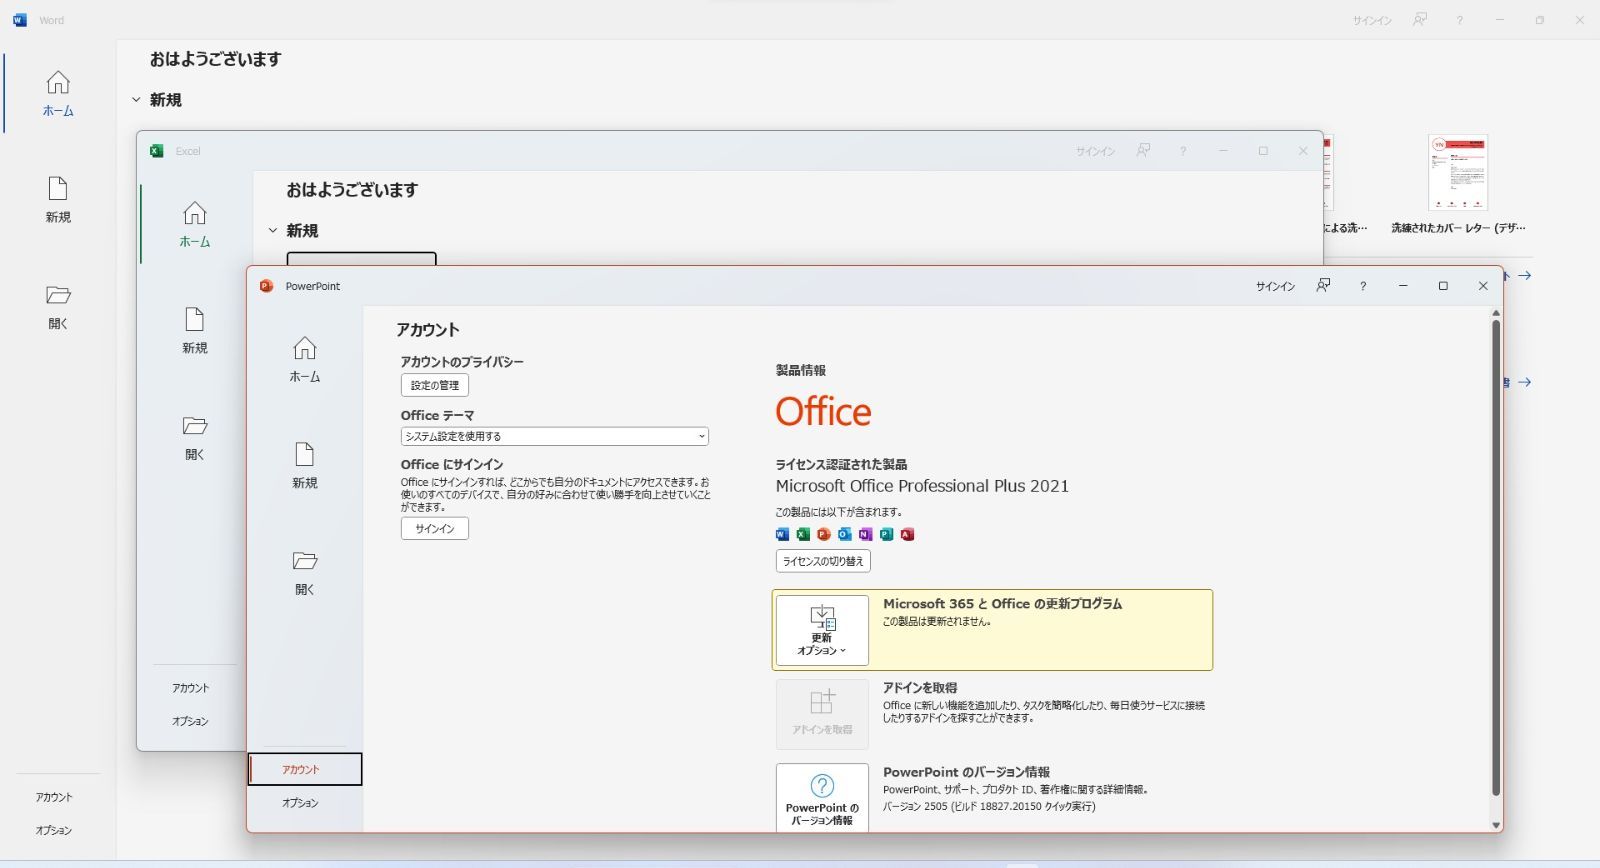The width and height of the screenshot is (1600, 868).
Task: Open Options (オプション) in PowerPoint sidebar
Action: pyautogui.click(x=300, y=802)
